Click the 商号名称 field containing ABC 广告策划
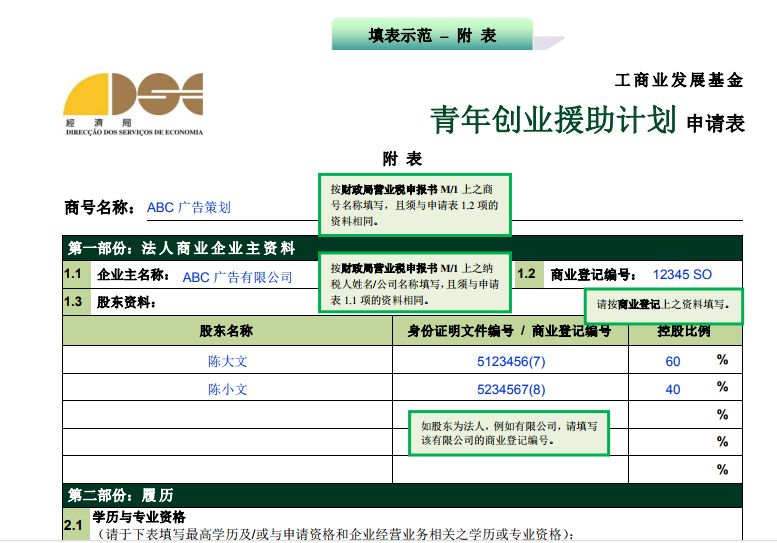Viewport: 777px width, 543px height. (x=189, y=208)
